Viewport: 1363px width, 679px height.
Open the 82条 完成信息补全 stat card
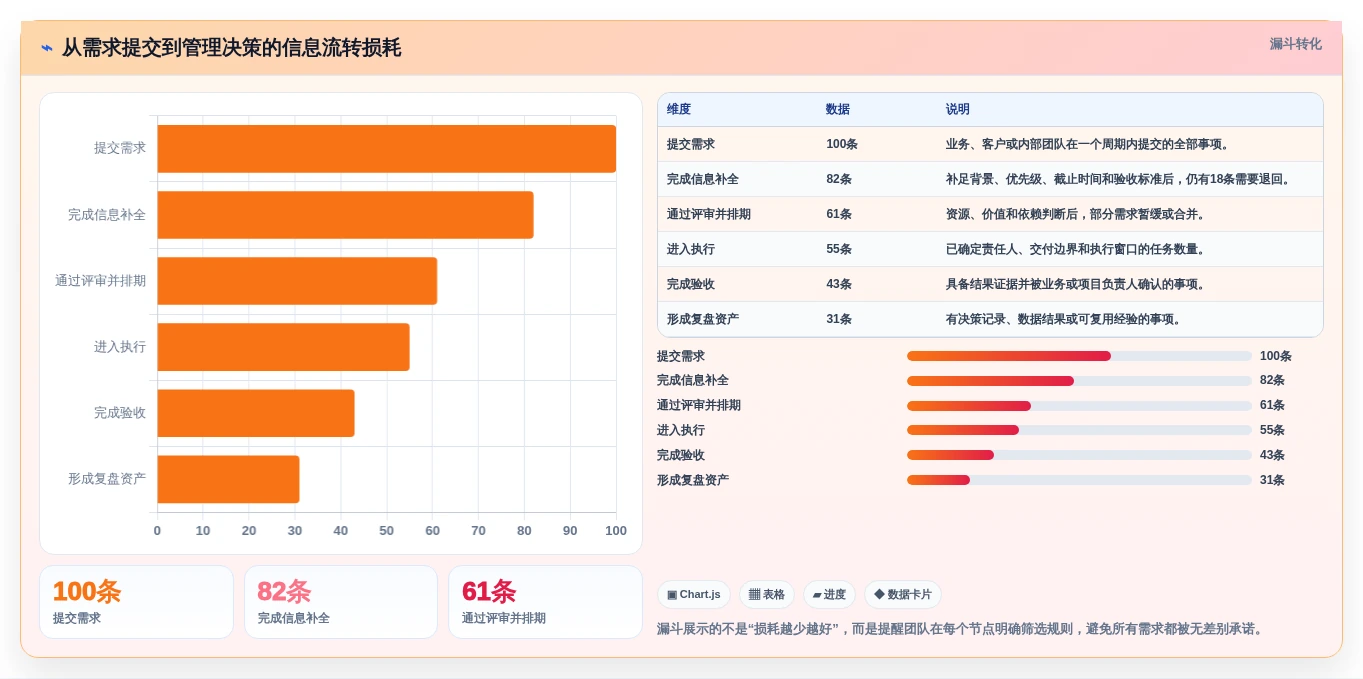341,602
